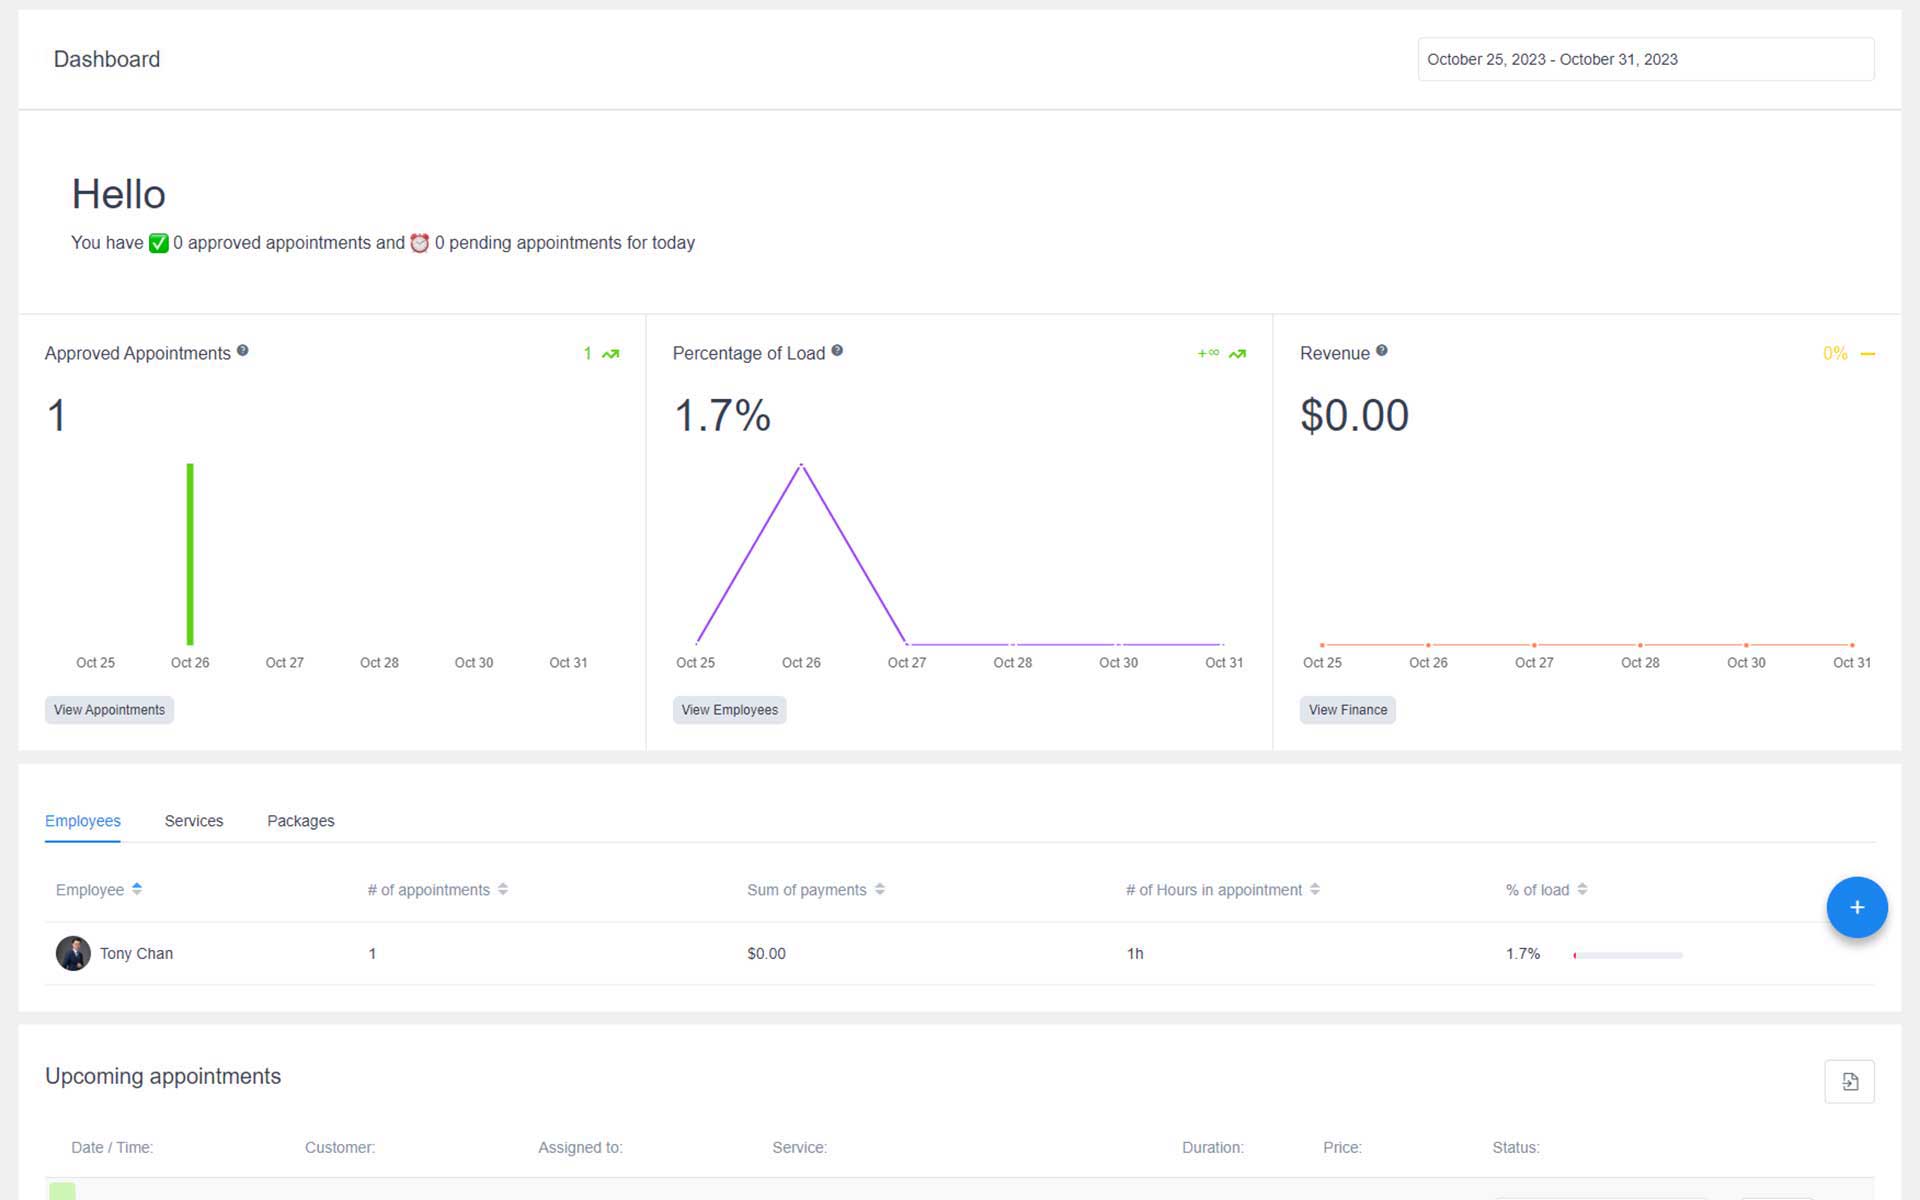Click the green checkmark approved icon

[x=158, y=243]
